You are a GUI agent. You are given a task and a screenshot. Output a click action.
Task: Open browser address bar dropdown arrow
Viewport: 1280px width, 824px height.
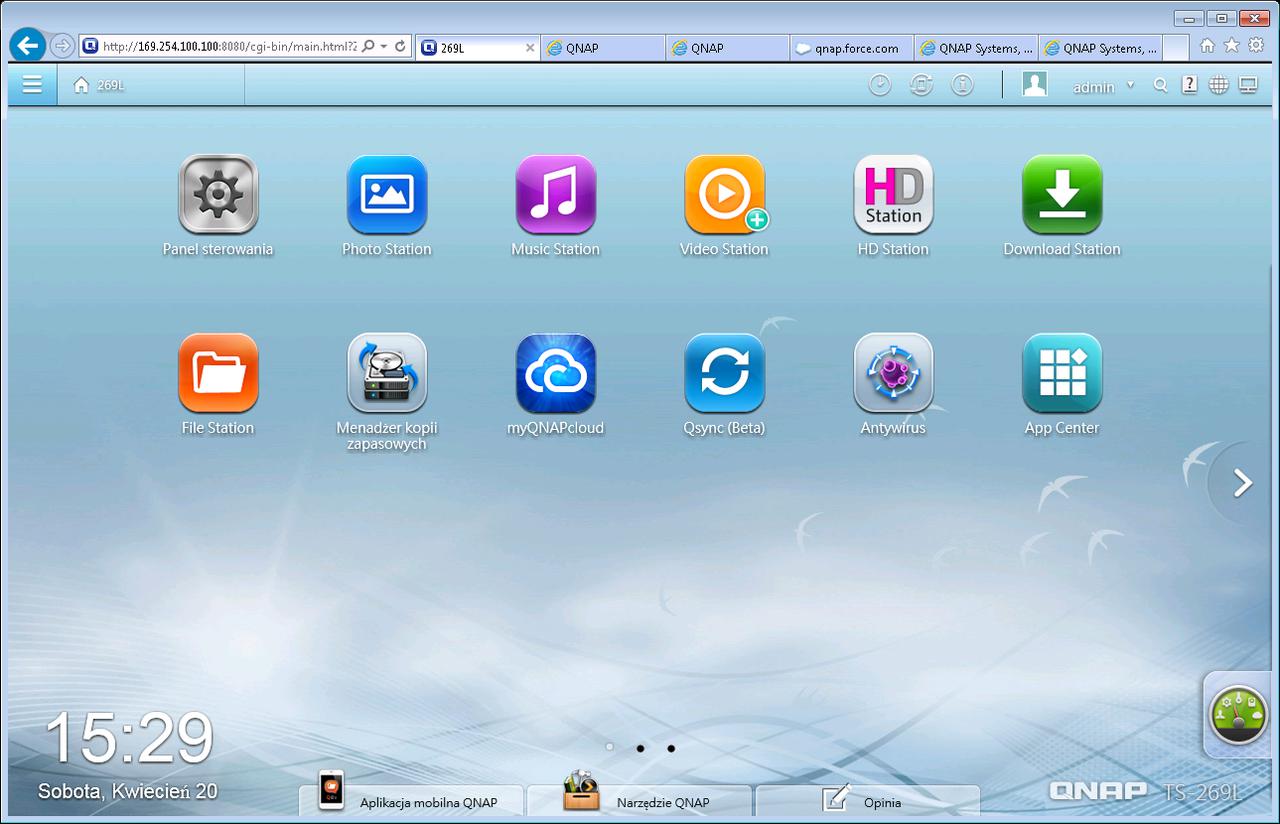pyautogui.click(x=383, y=46)
